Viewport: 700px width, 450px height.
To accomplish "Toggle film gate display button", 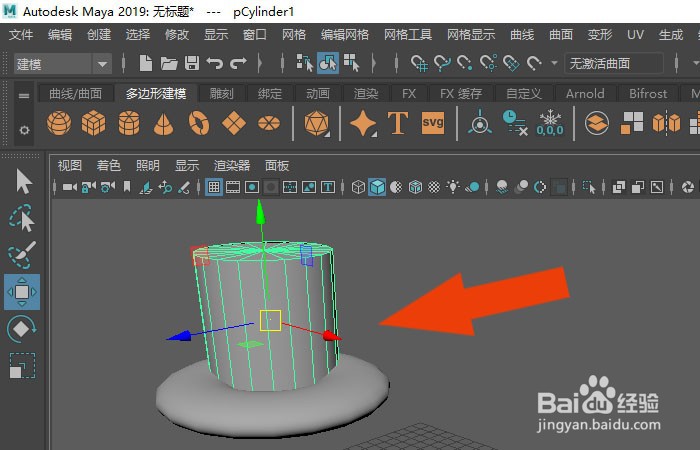I will (233, 187).
